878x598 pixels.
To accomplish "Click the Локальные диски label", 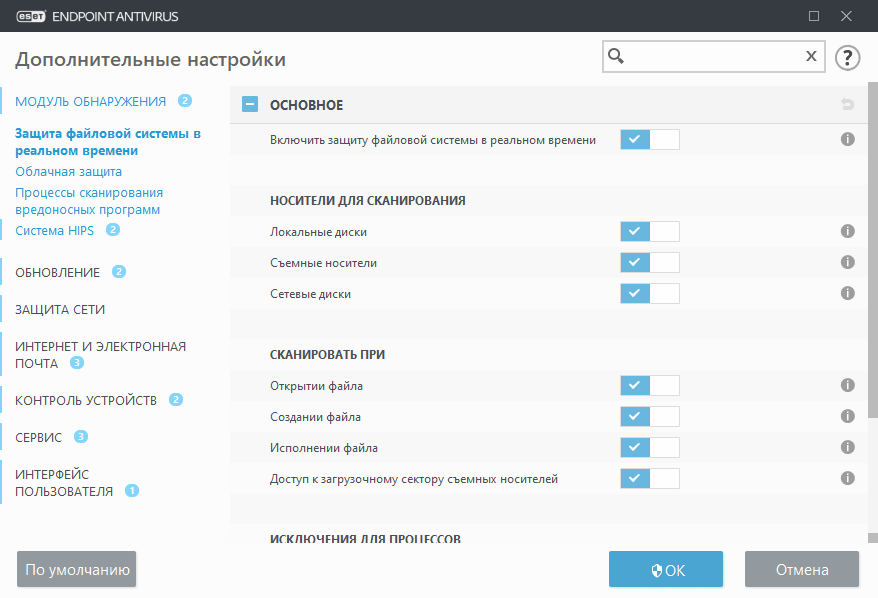I will pos(318,232).
